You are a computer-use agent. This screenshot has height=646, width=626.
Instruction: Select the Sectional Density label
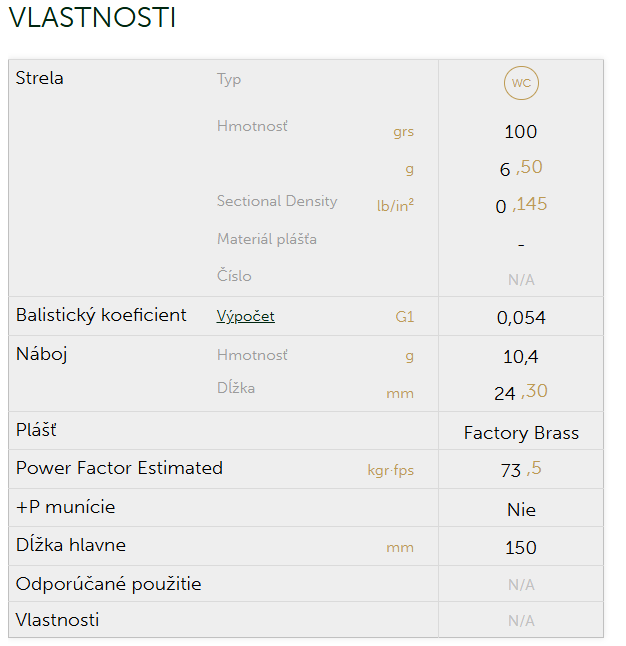277,201
